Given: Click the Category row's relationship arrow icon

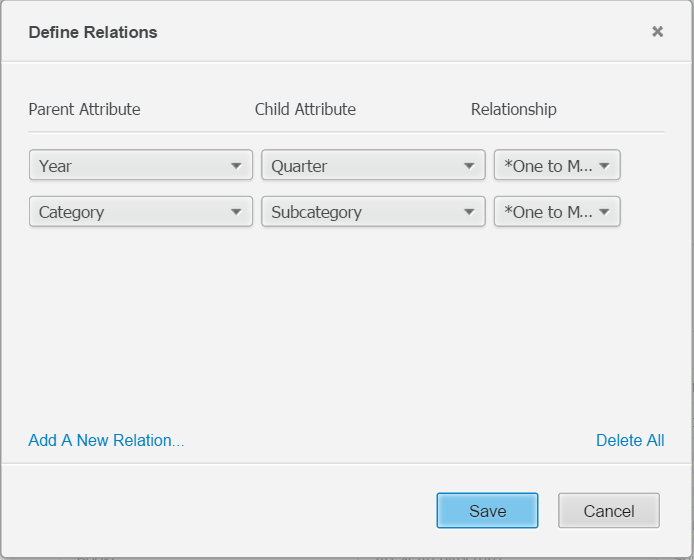Looking at the screenshot, I should [x=604, y=212].
